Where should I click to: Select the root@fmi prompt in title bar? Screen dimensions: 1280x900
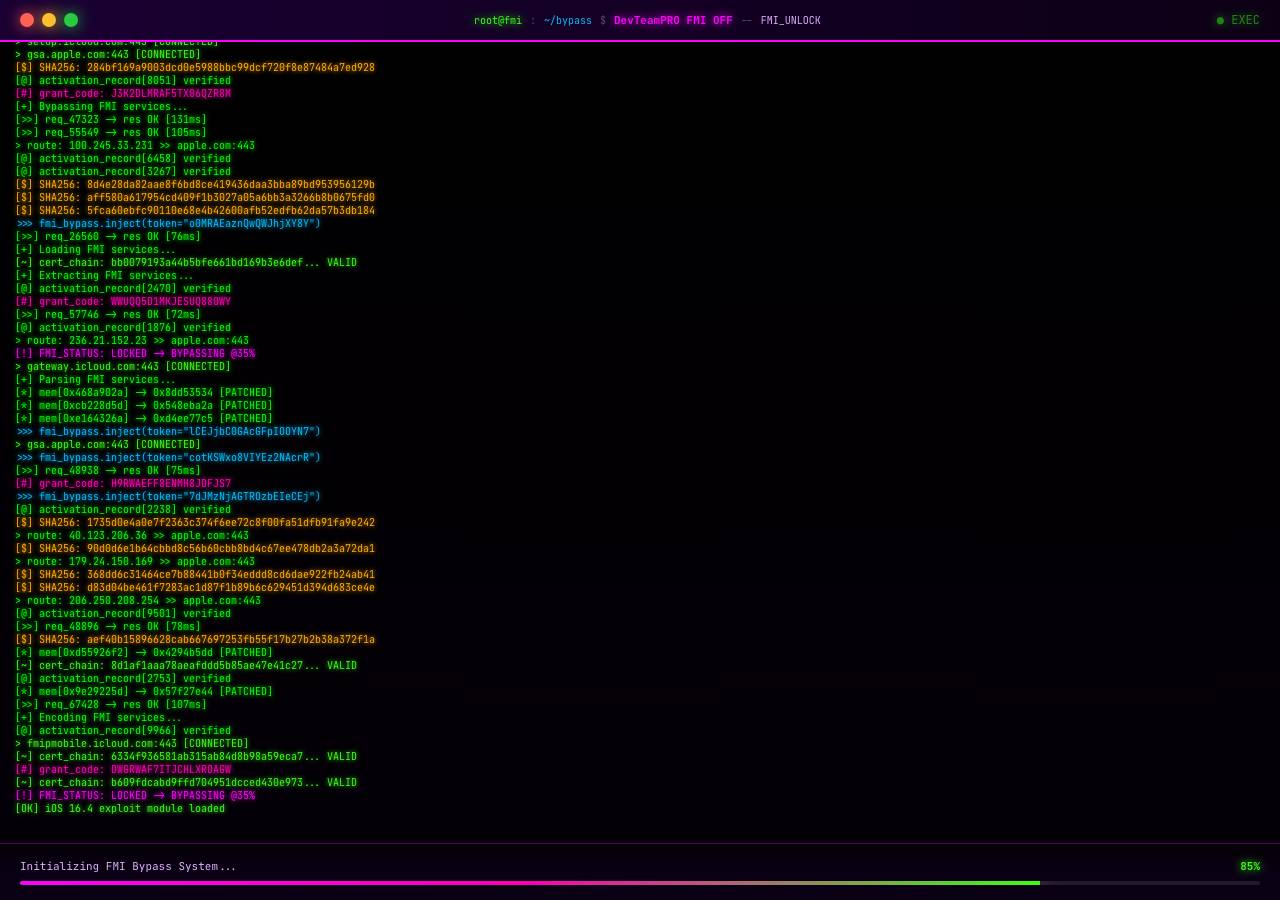[498, 21]
